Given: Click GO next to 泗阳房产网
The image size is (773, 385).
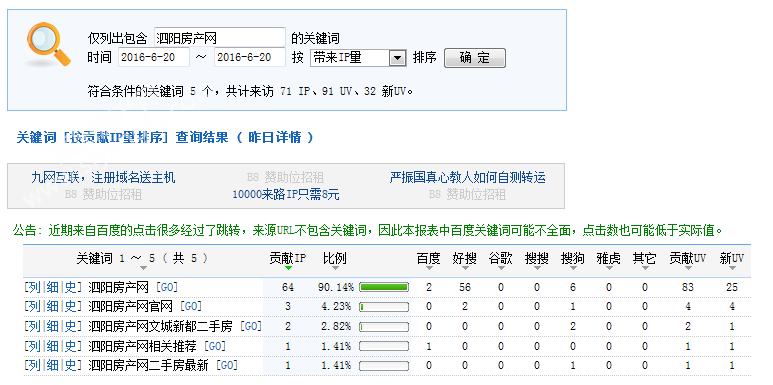Looking at the screenshot, I should (167, 287).
